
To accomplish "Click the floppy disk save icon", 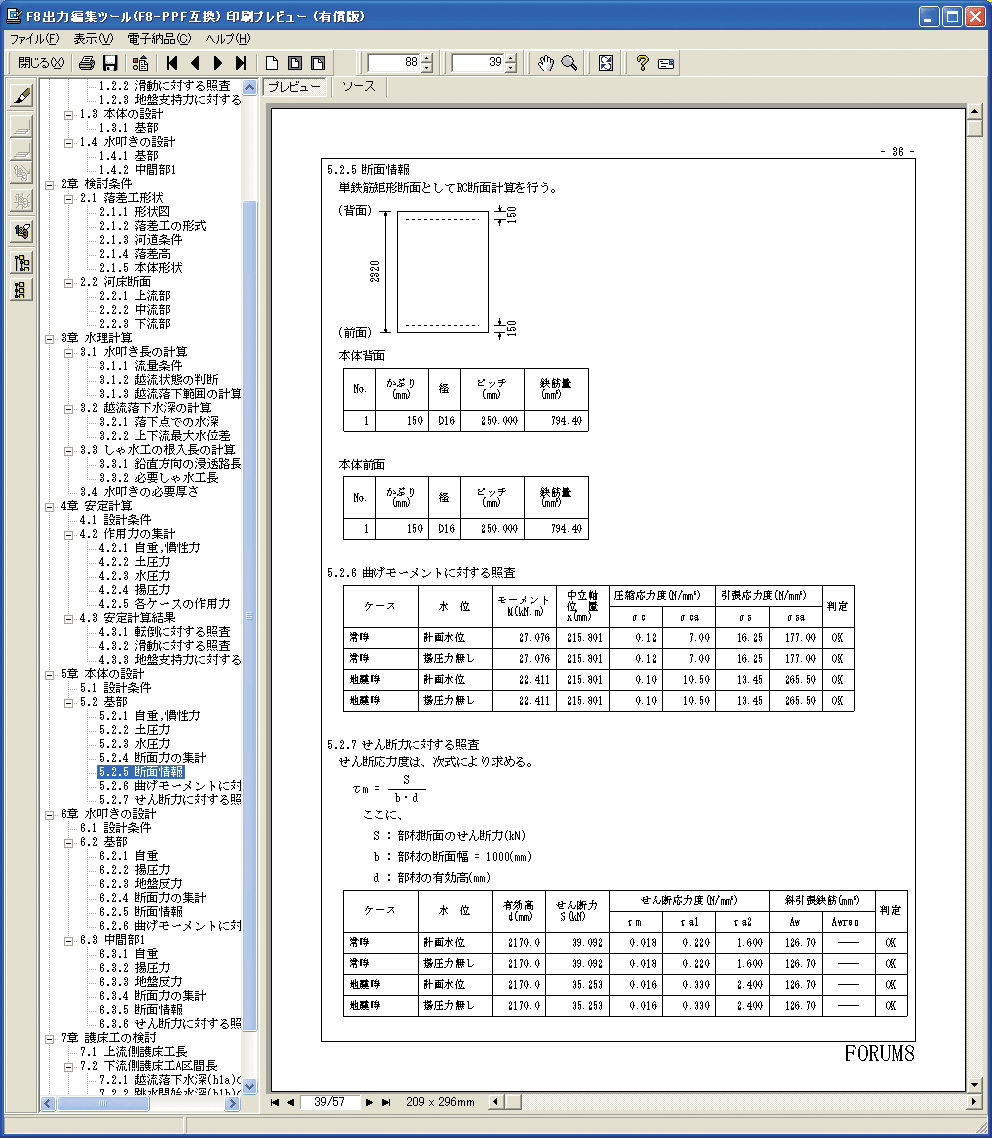I will point(110,63).
